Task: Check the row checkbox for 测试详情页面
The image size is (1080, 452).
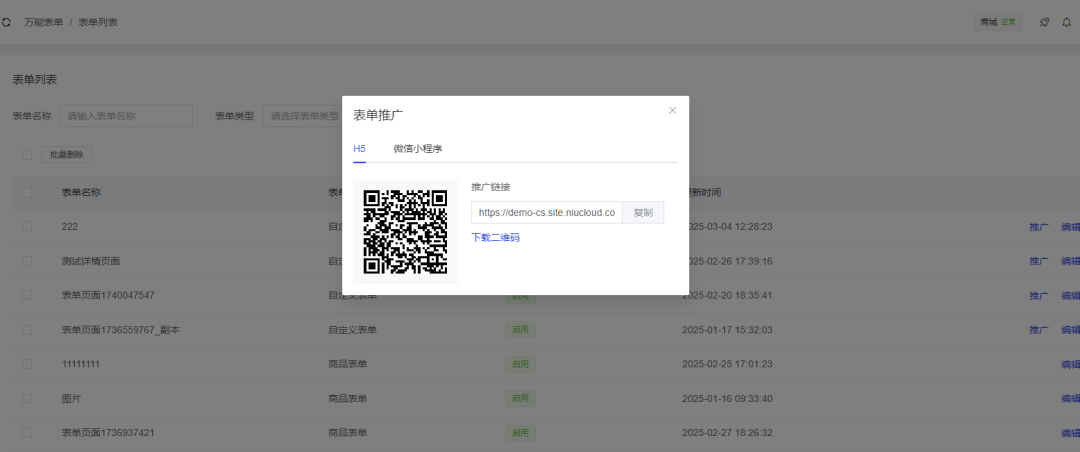Action: coord(27,261)
